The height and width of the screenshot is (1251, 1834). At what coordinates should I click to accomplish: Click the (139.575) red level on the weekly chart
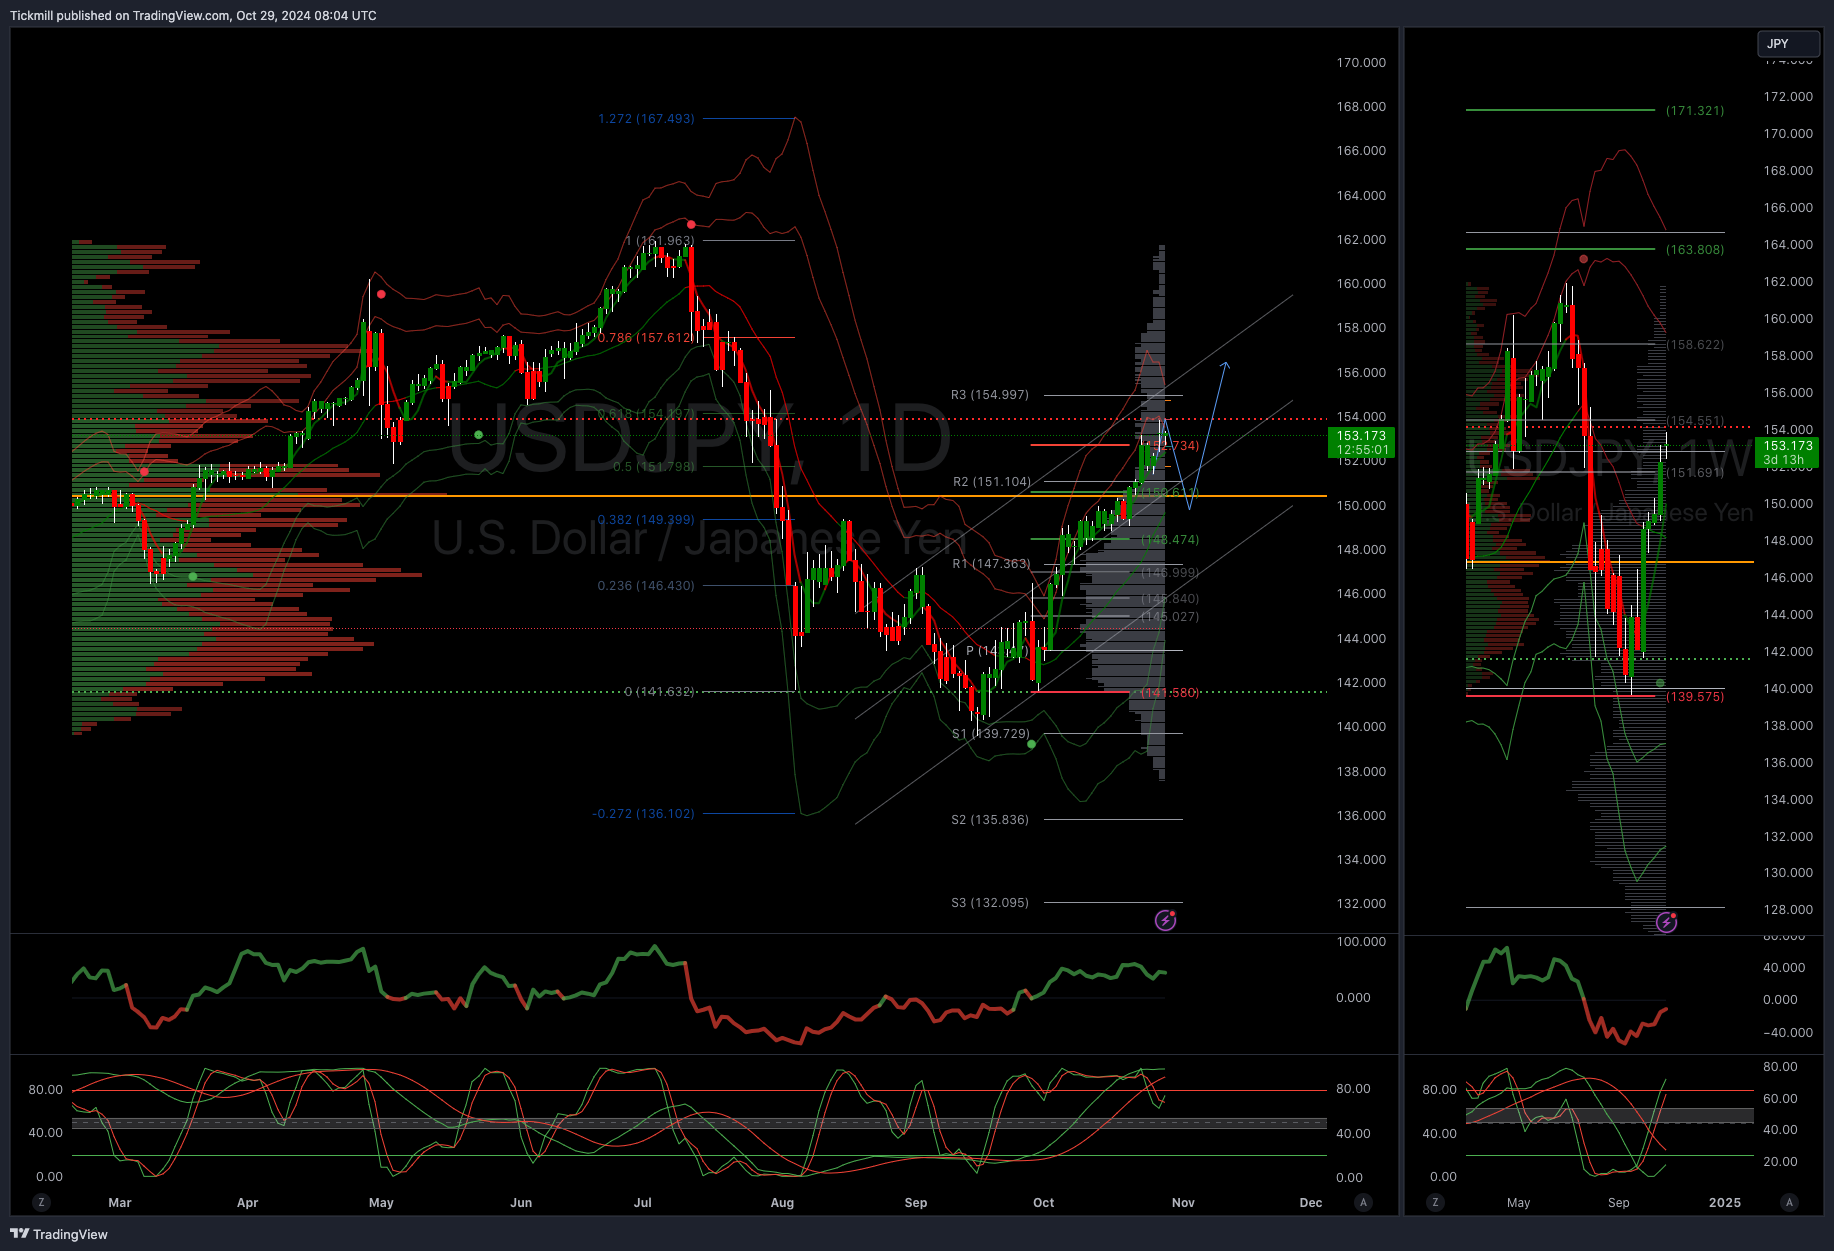coord(1695,697)
